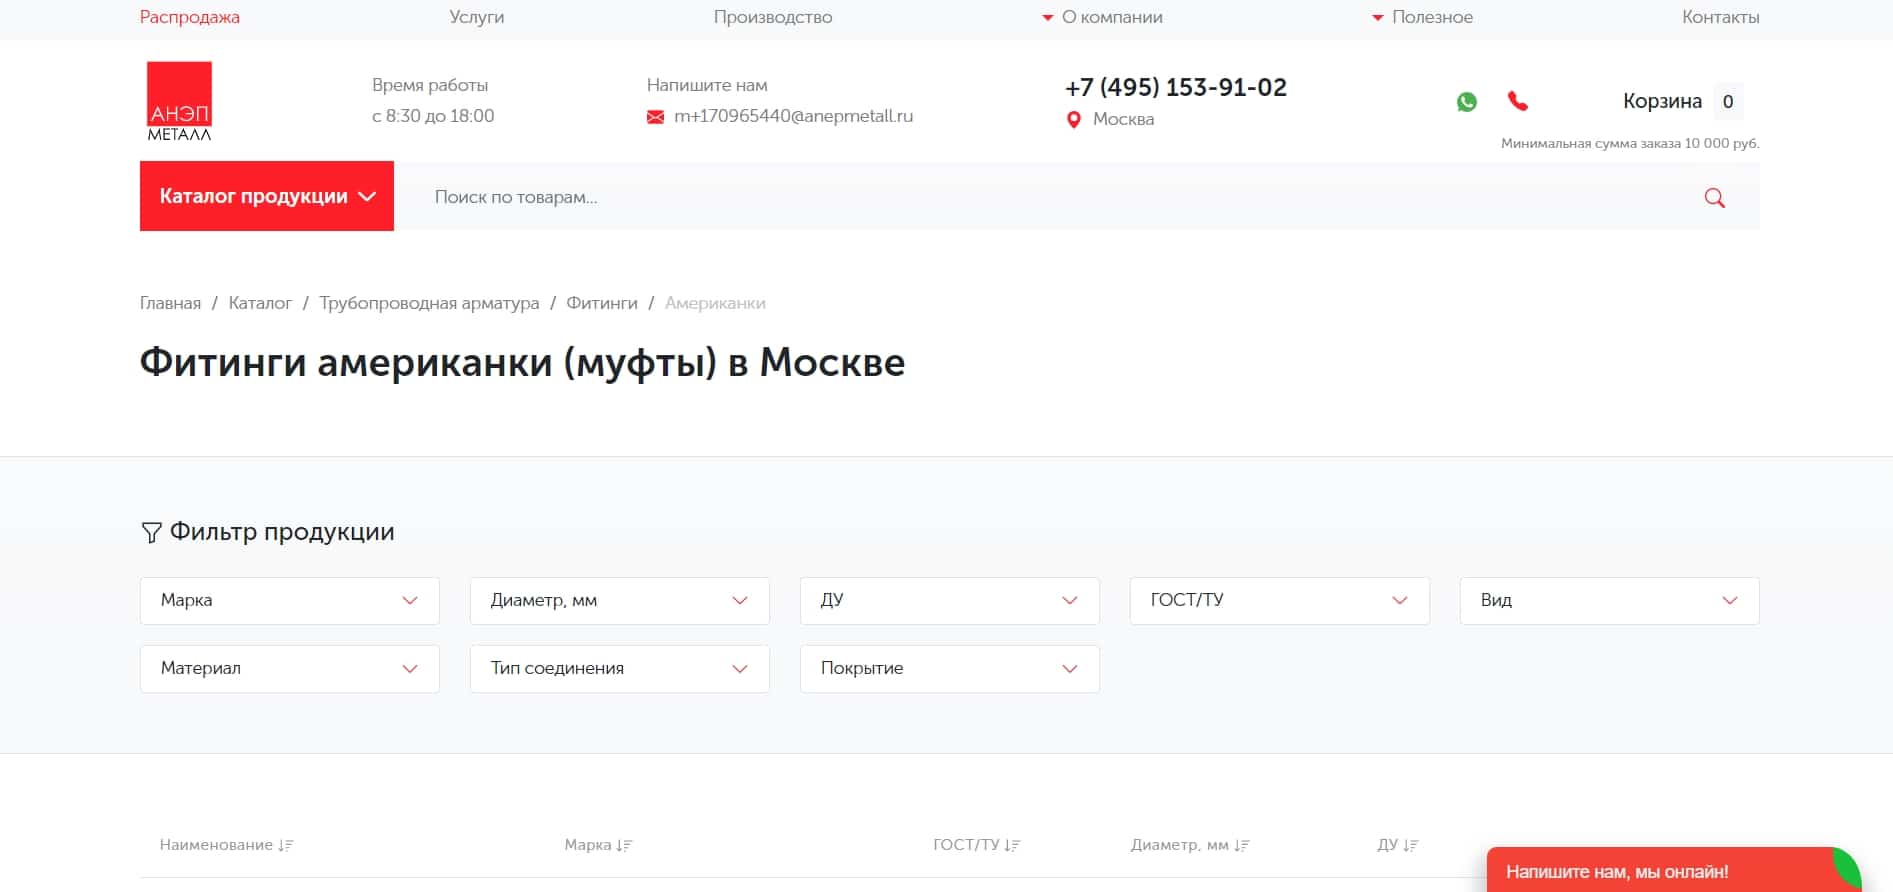This screenshot has height=892, width=1893.
Task: Click the filter funnel icon
Action: click(151, 532)
